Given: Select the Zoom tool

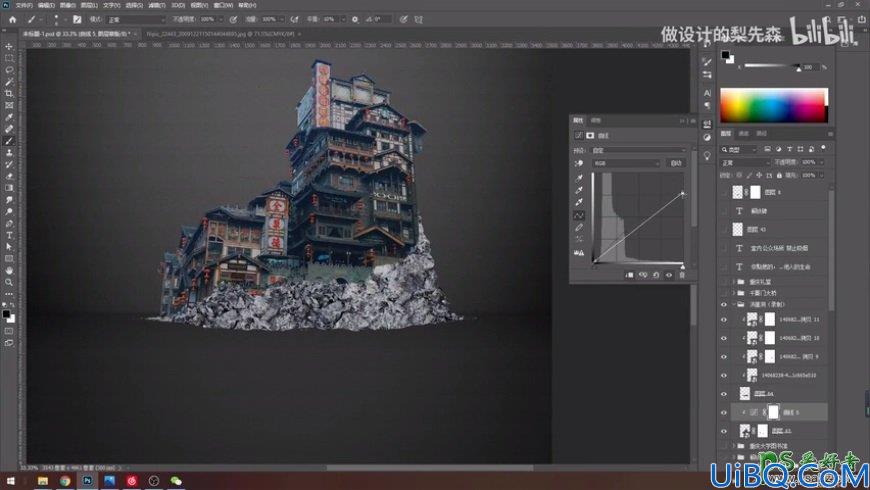Looking at the screenshot, I should [x=9, y=282].
